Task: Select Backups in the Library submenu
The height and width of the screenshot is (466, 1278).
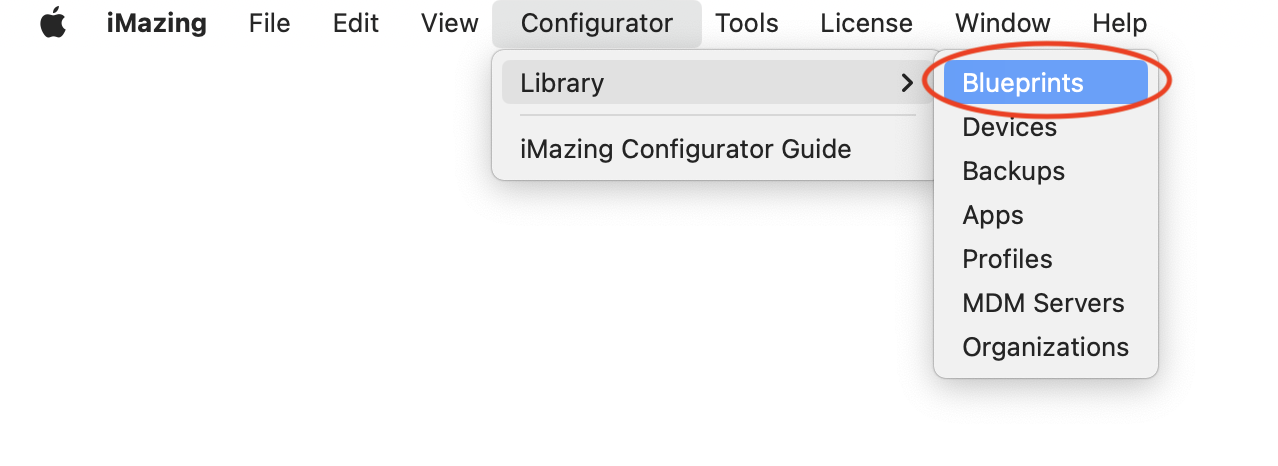Action: click(x=1014, y=171)
